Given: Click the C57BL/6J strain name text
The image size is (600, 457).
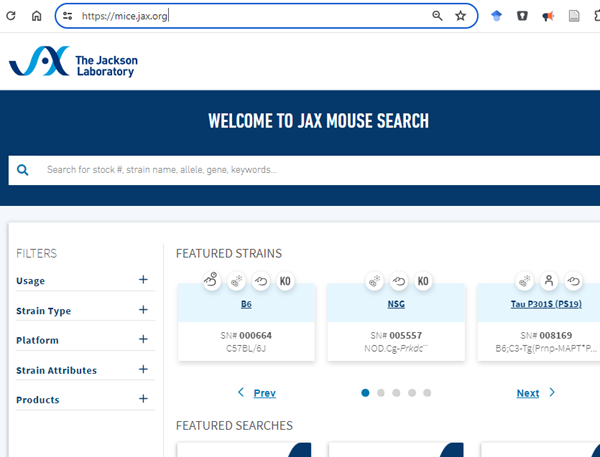Looking at the screenshot, I should pyautogui.click(x=246, y=348).
